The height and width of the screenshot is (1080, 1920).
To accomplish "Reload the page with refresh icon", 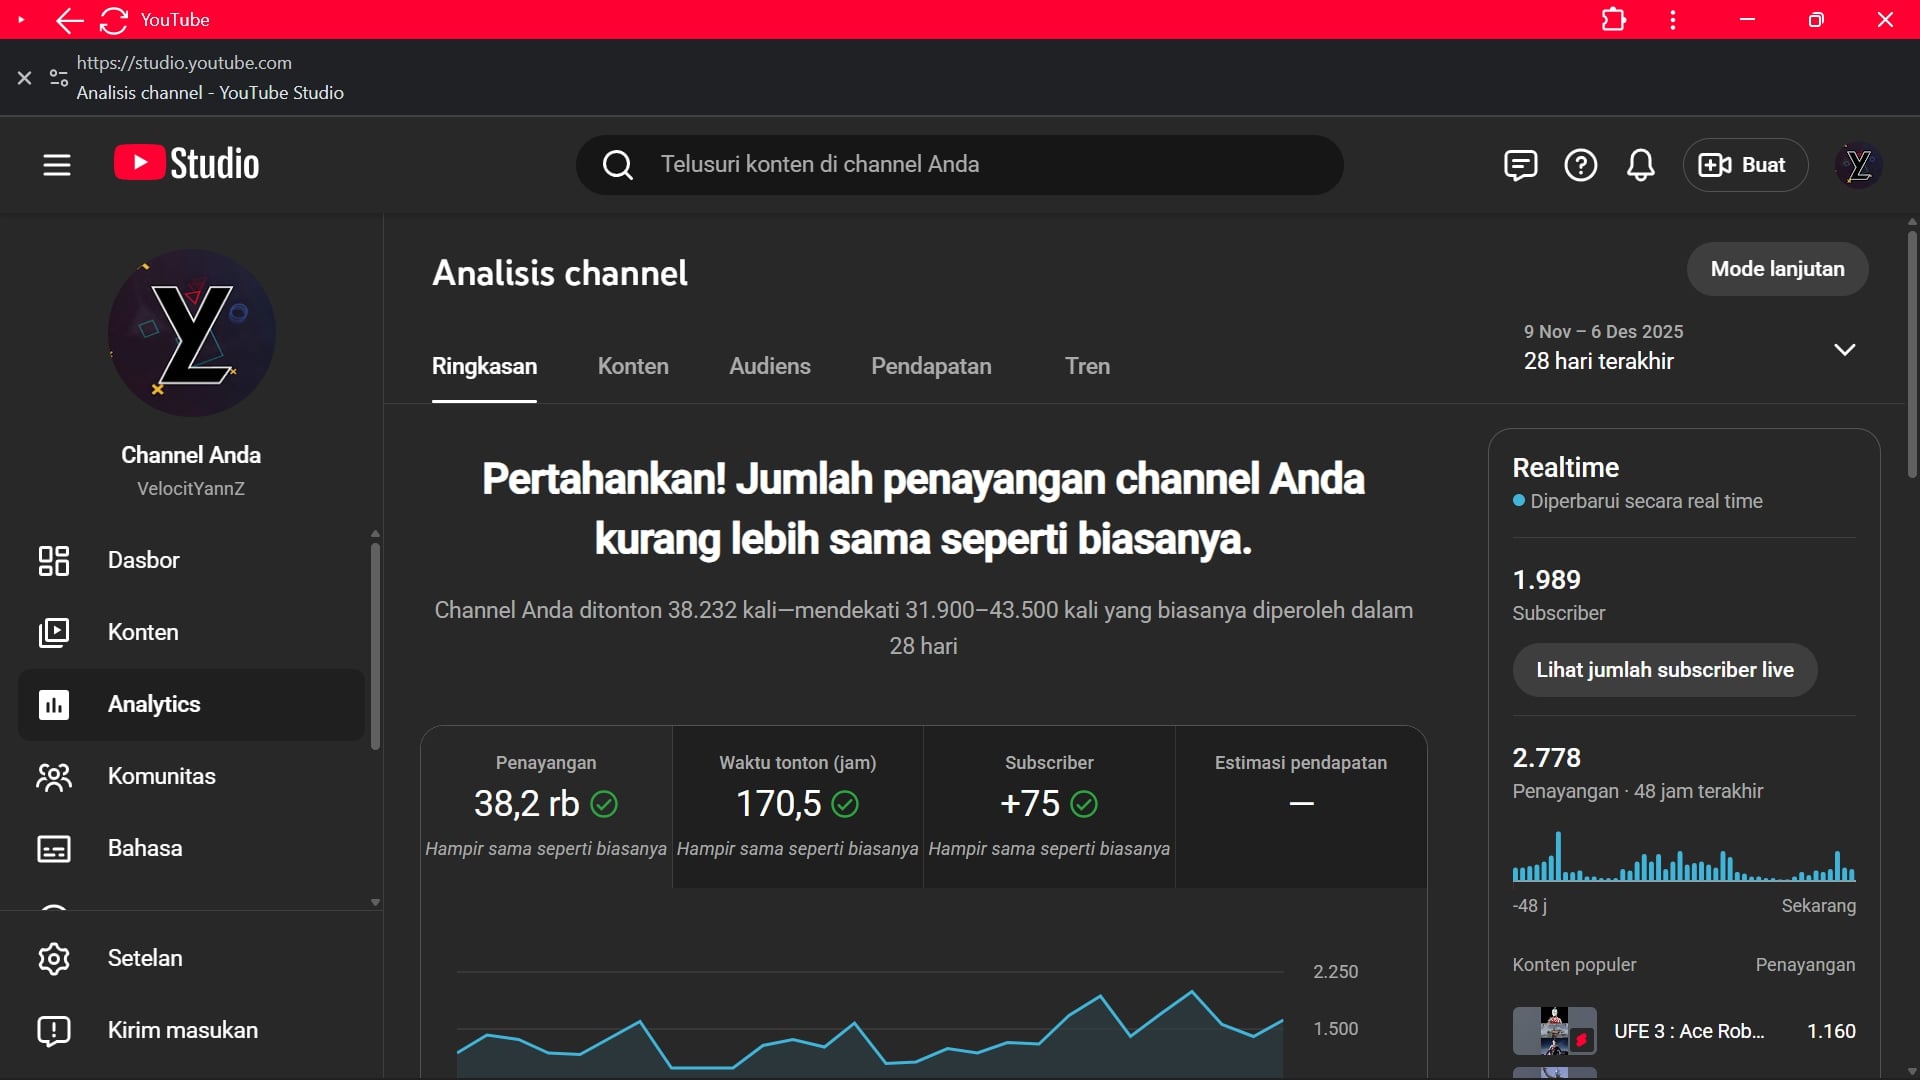I will click(x=114, y=20).
